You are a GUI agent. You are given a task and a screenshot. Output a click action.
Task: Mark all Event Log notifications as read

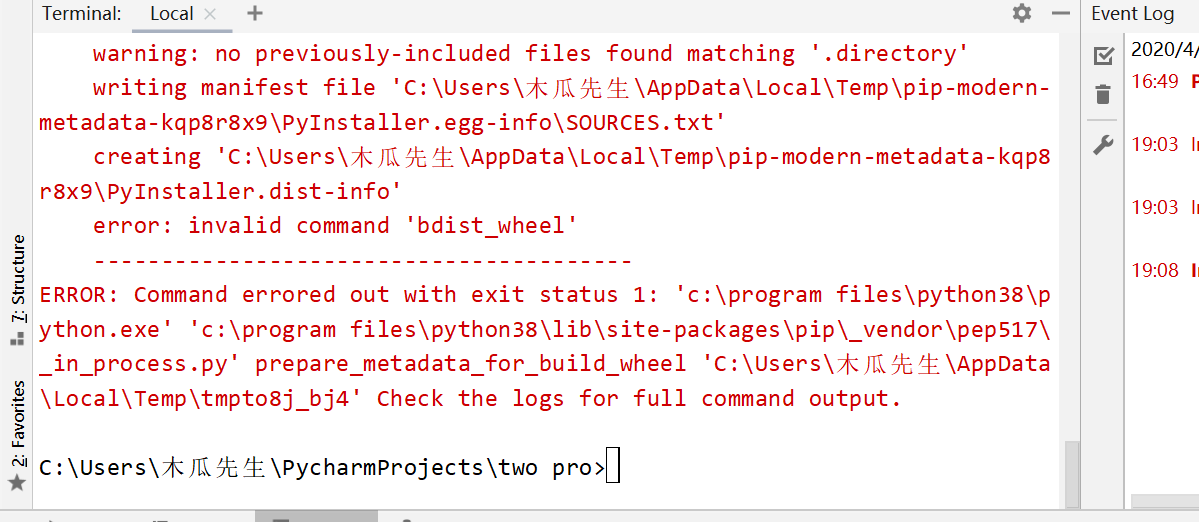click(1103, 56)
